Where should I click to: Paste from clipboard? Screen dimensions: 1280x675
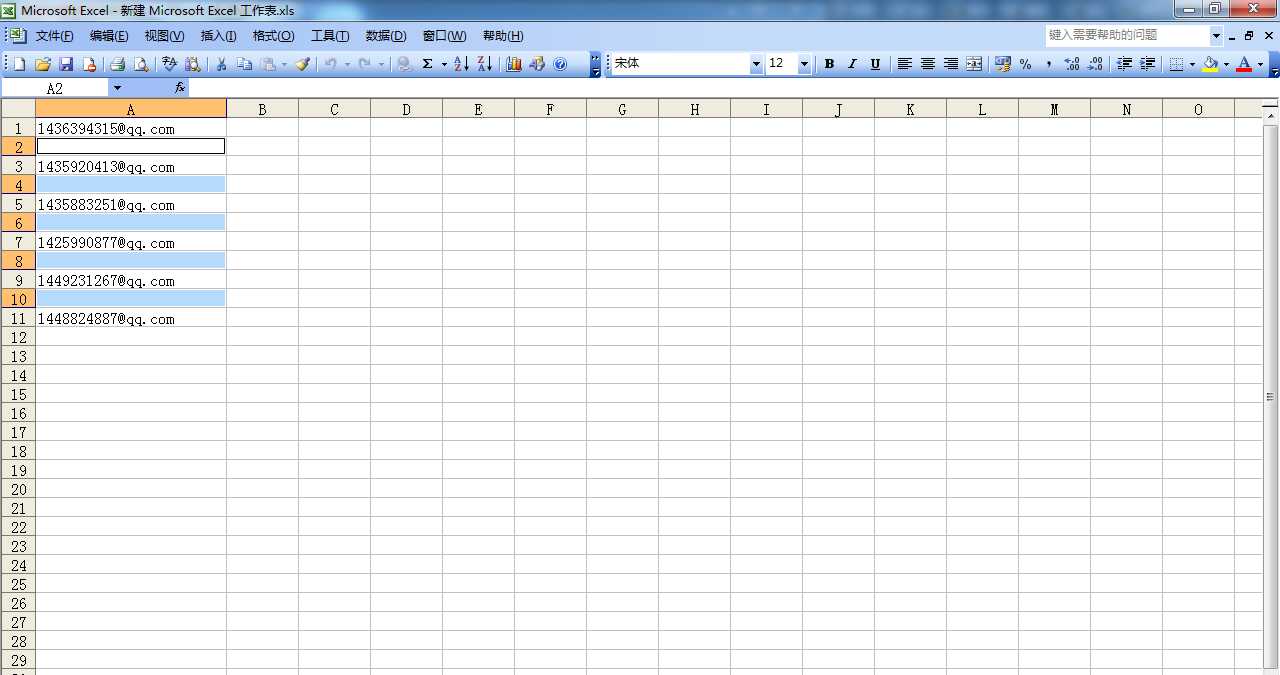pyautogui.click(x=268, y=64)
